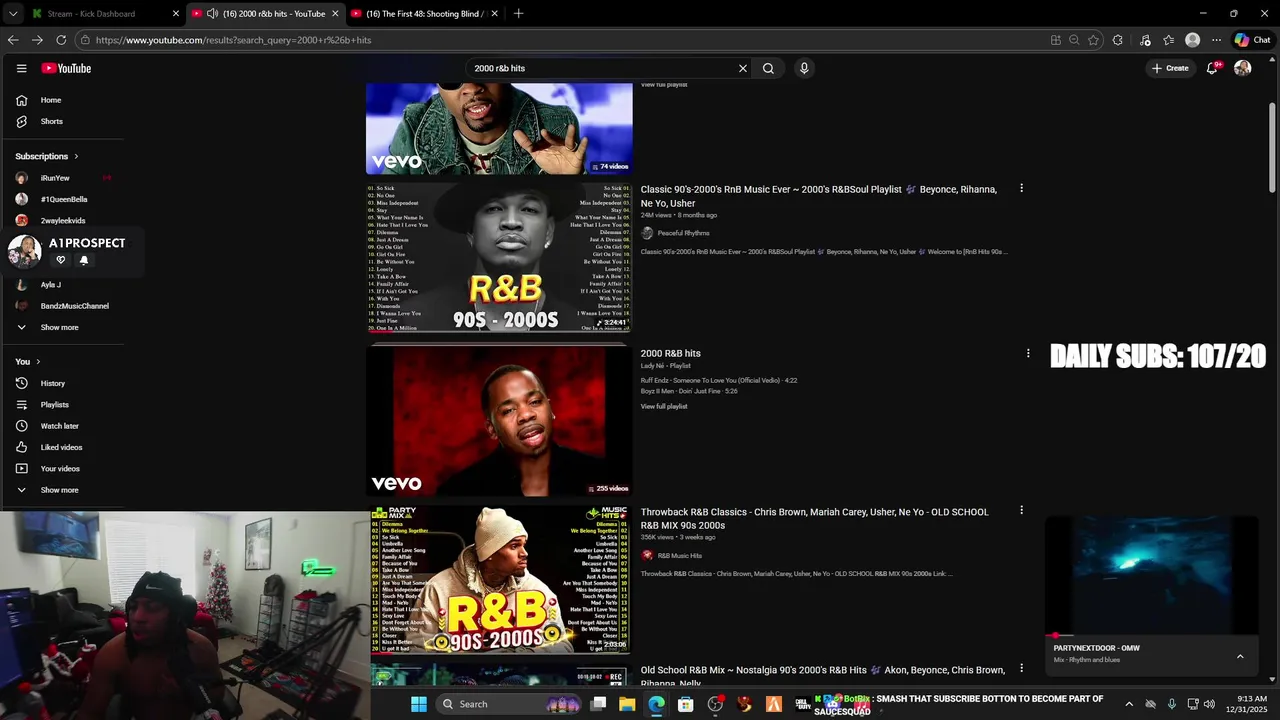Image resolution: width=1280 pixels, height=720 pixels.
Task: Open the browser media control icon
Action: [1145, 40]
